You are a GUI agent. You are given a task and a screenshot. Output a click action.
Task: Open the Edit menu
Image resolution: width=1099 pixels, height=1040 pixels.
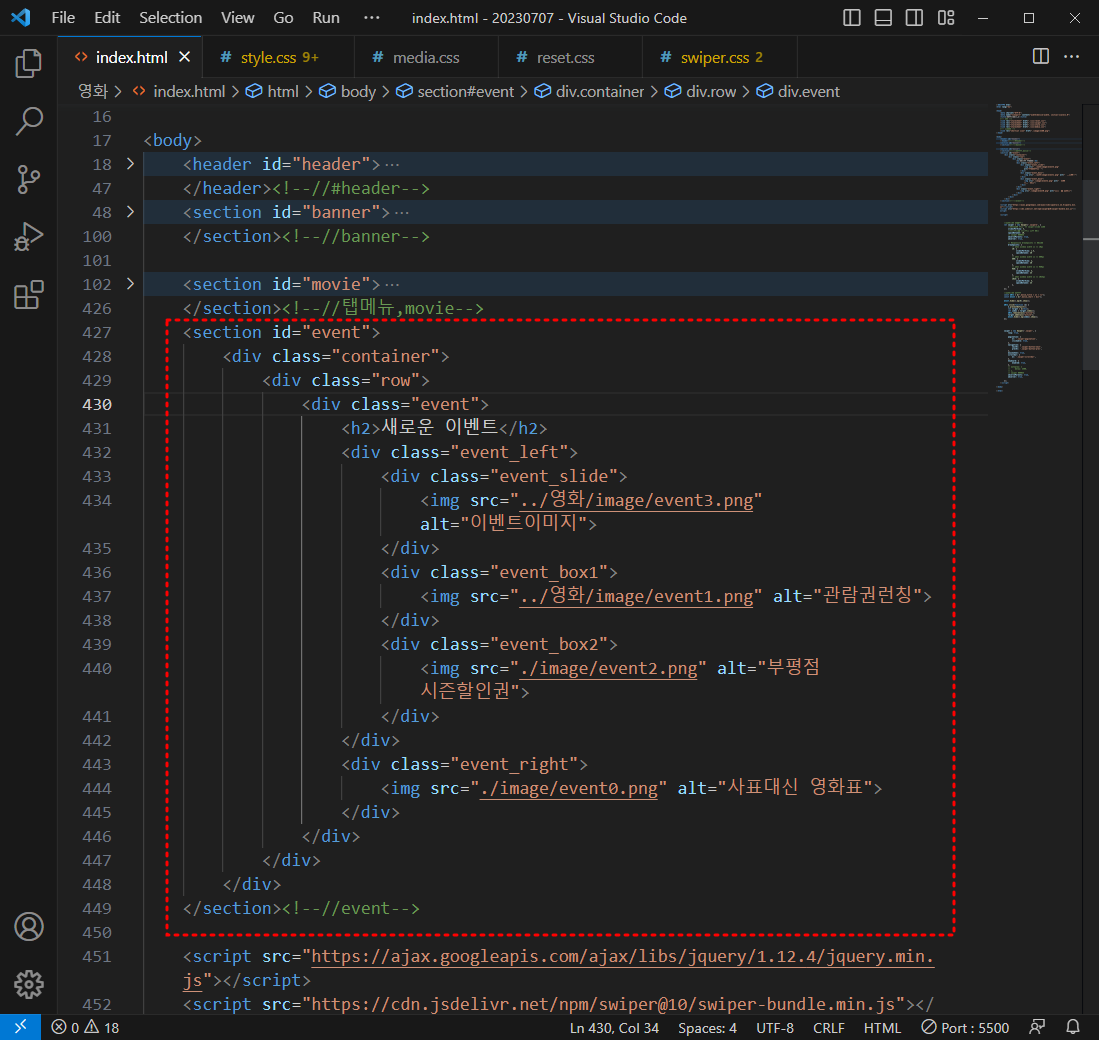(x=107, y=18)
